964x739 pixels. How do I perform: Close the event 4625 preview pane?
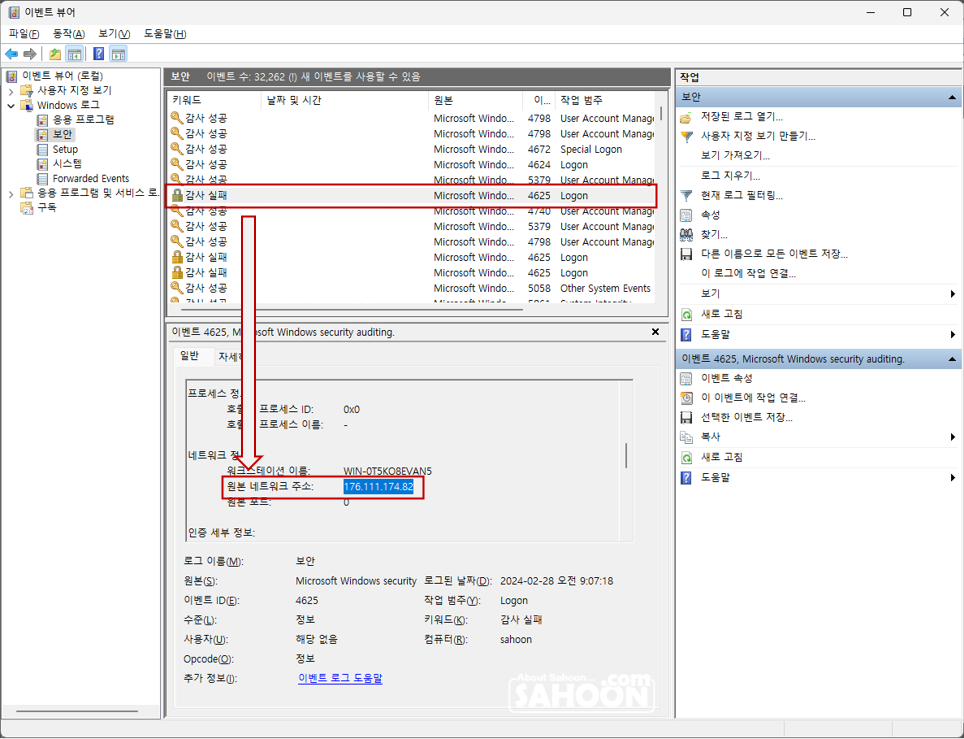tap(656, 332)
